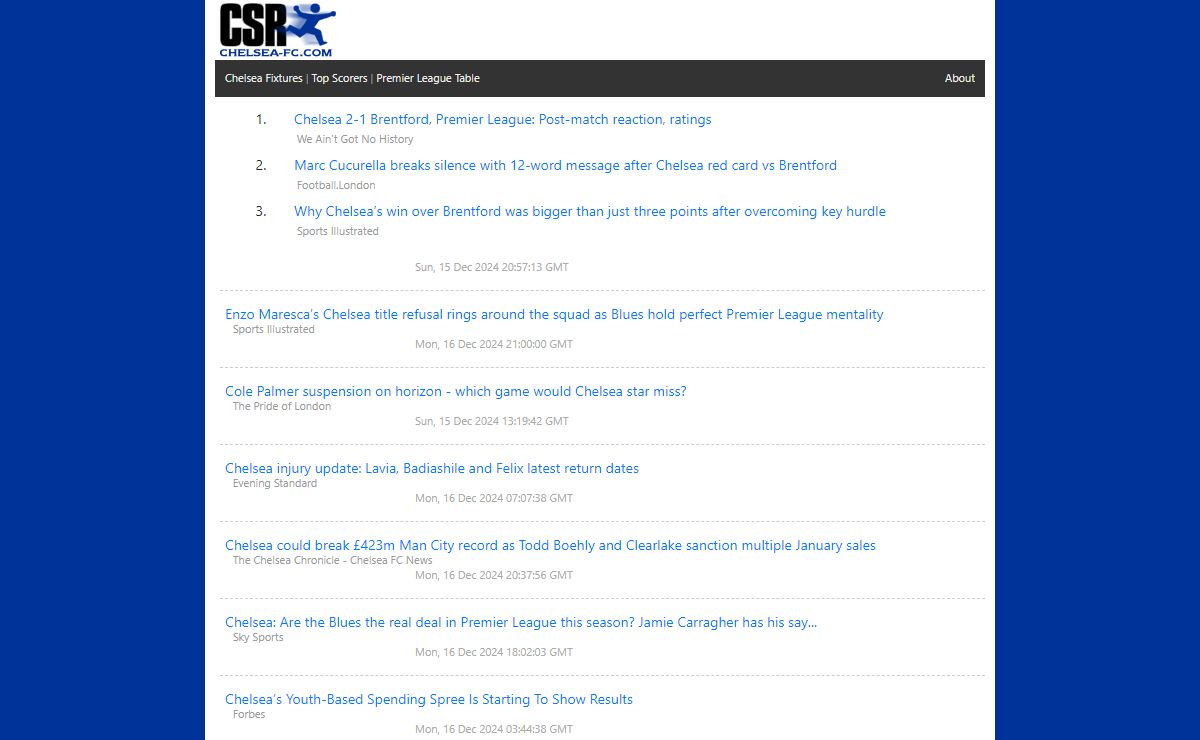Image resolution: width=1200 pixels, height=740 pixels.
Task: Select the Evening Standard source label
Action: point(275,484)
